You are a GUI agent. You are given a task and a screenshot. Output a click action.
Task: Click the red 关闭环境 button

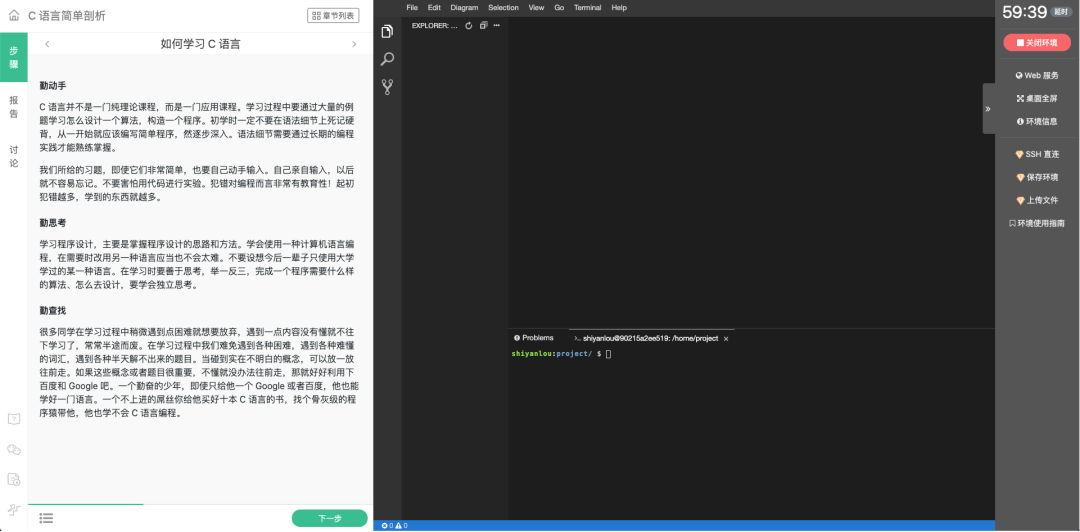(1037, 42)
